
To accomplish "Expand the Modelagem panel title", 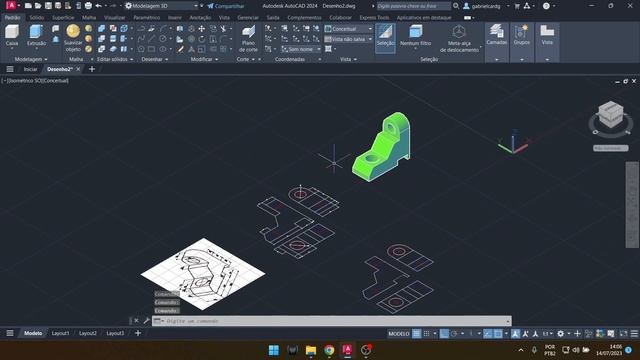I will click(x=31, y=59).
